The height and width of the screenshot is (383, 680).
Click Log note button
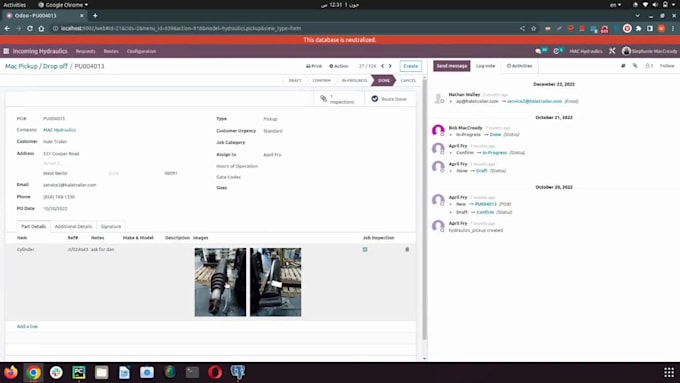pos(485,66)
